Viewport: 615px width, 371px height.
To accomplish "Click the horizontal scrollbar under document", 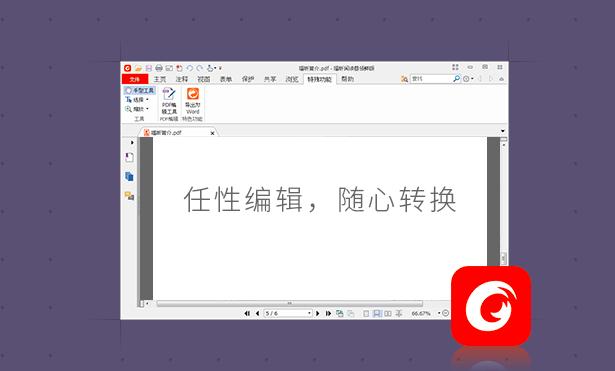I will pos(289,303).
